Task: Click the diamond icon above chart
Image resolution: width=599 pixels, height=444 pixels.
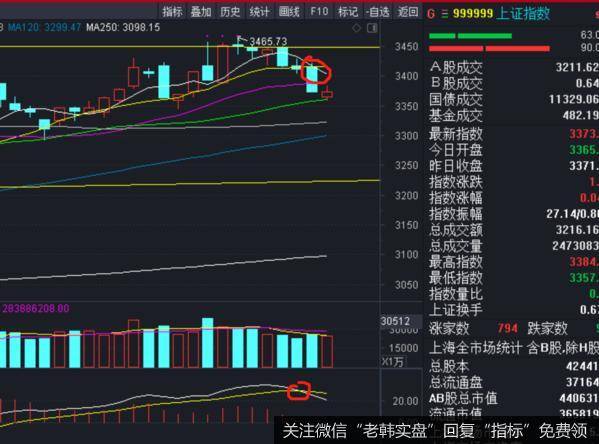Action: [356, 28]
